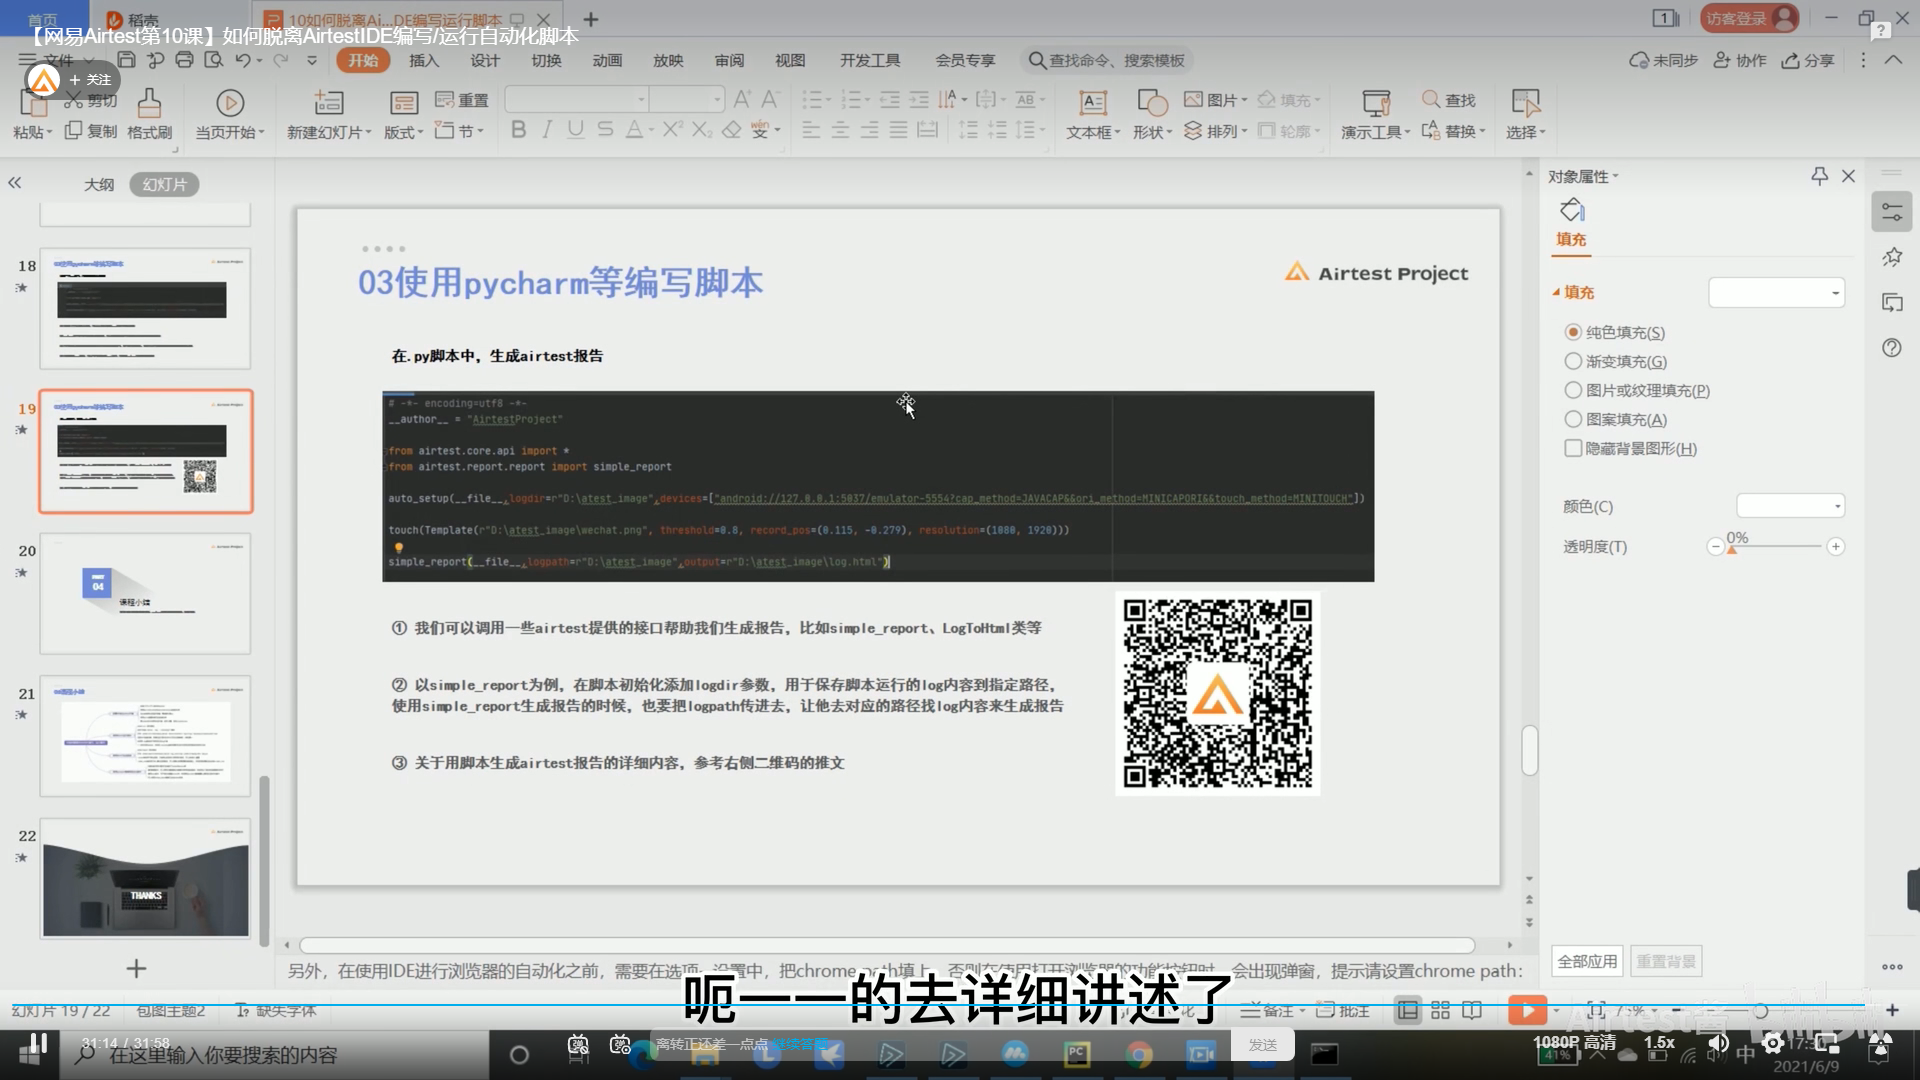Image resolution: width=1920 pixels, height=1080 pixels.
Task: Click Not Synced (未同步) button
Action: 1664,60
